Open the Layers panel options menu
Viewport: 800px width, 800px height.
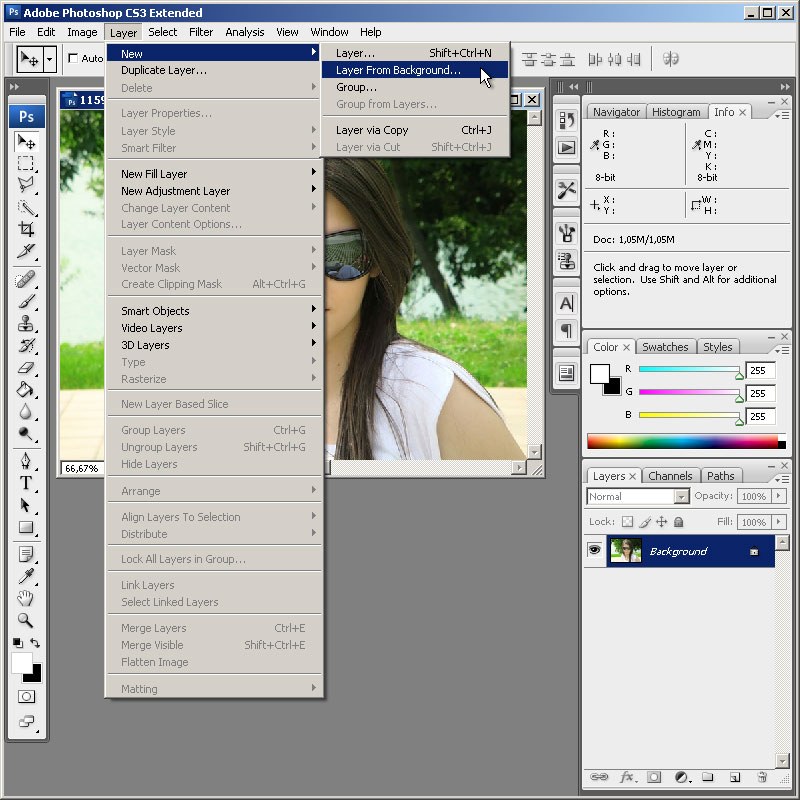(782, 479)
